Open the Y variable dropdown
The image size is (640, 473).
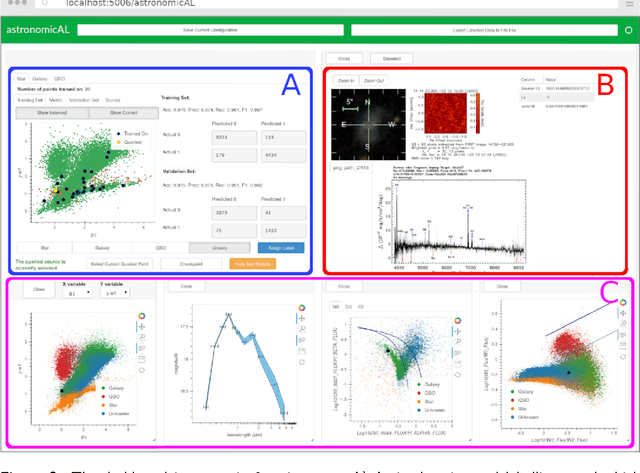click(115, 293)
